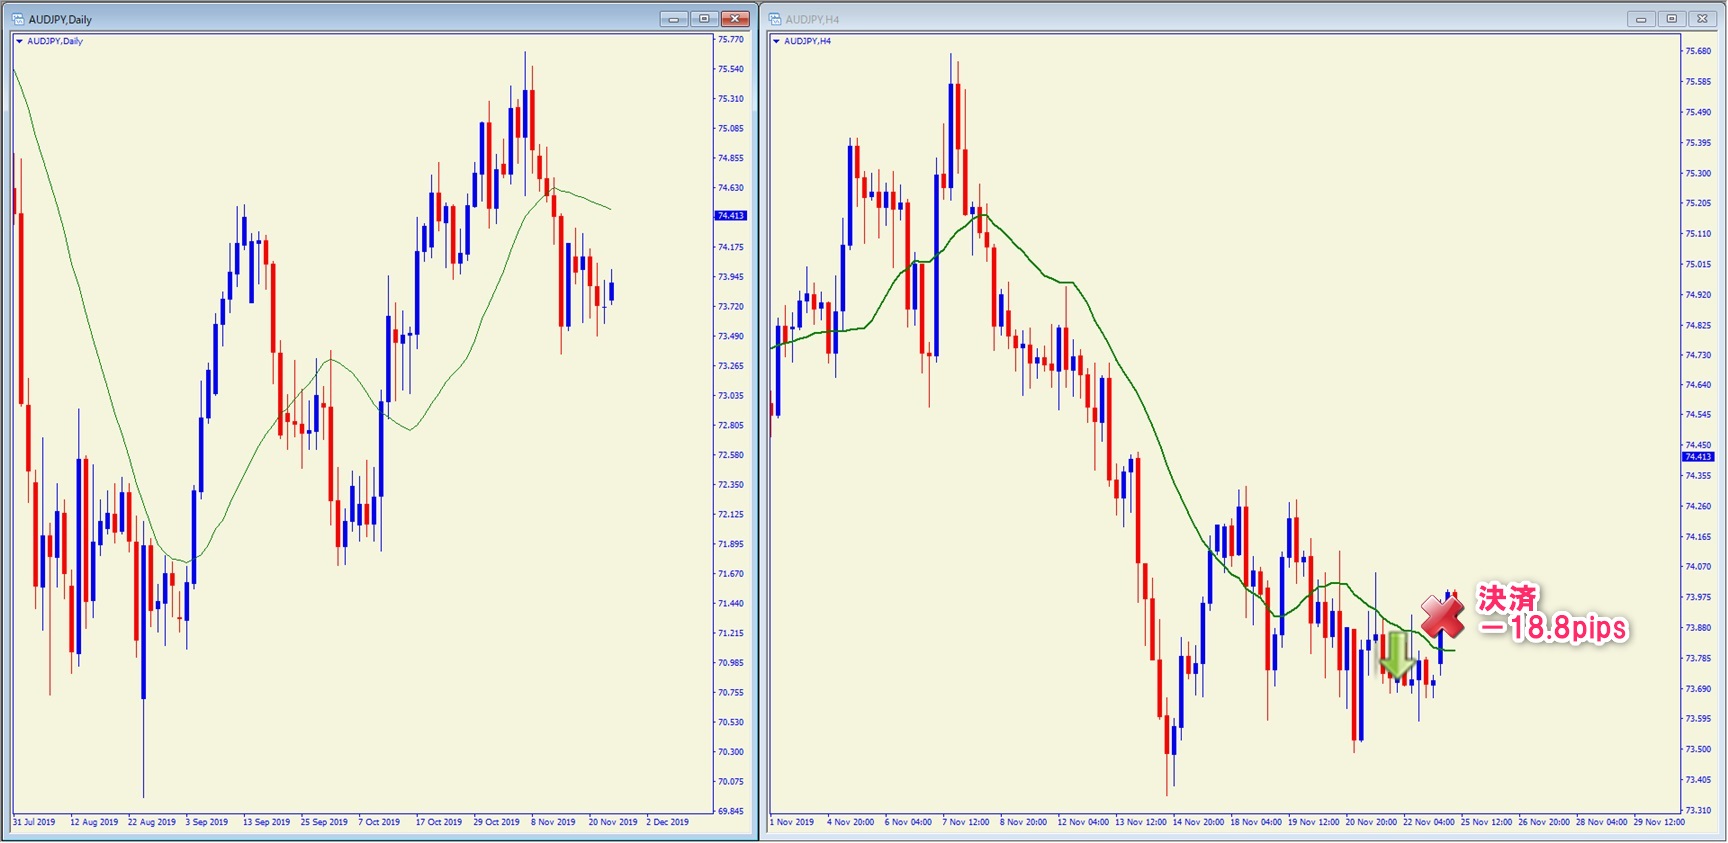Click the AUDJPY,Daily title bar text

click(x=60, y=19)
